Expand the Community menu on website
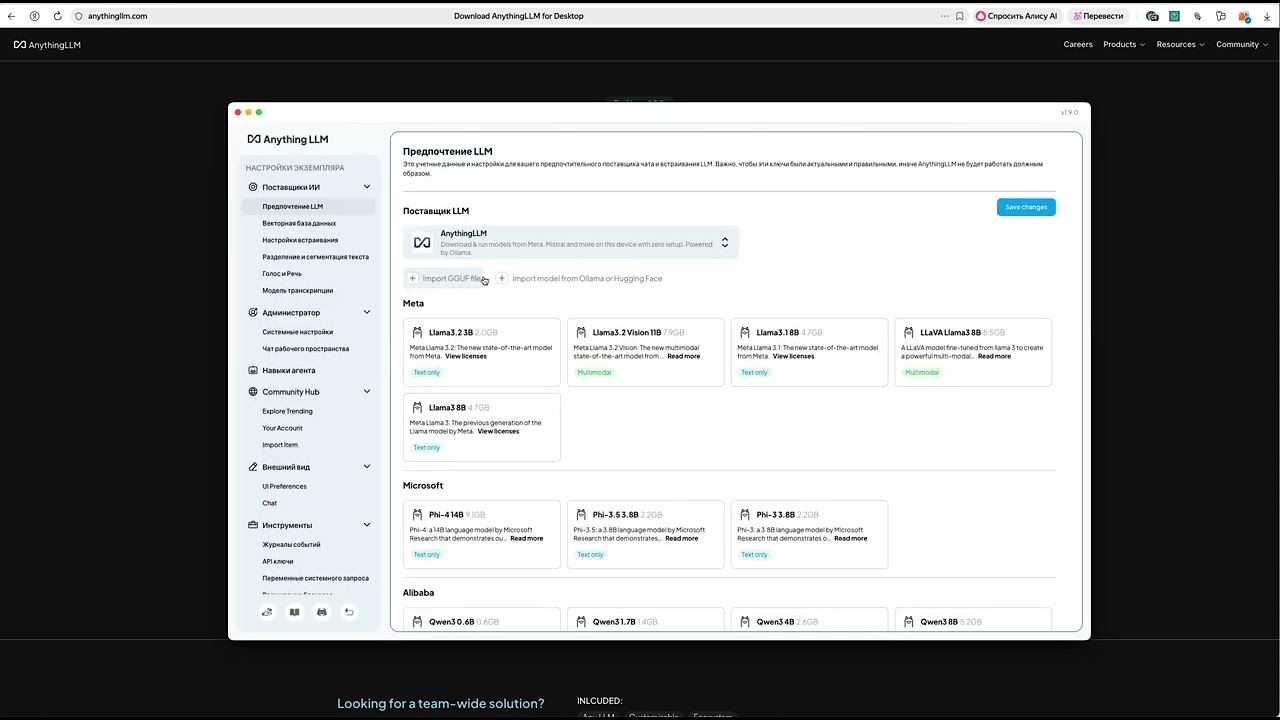 point(1241,44)
